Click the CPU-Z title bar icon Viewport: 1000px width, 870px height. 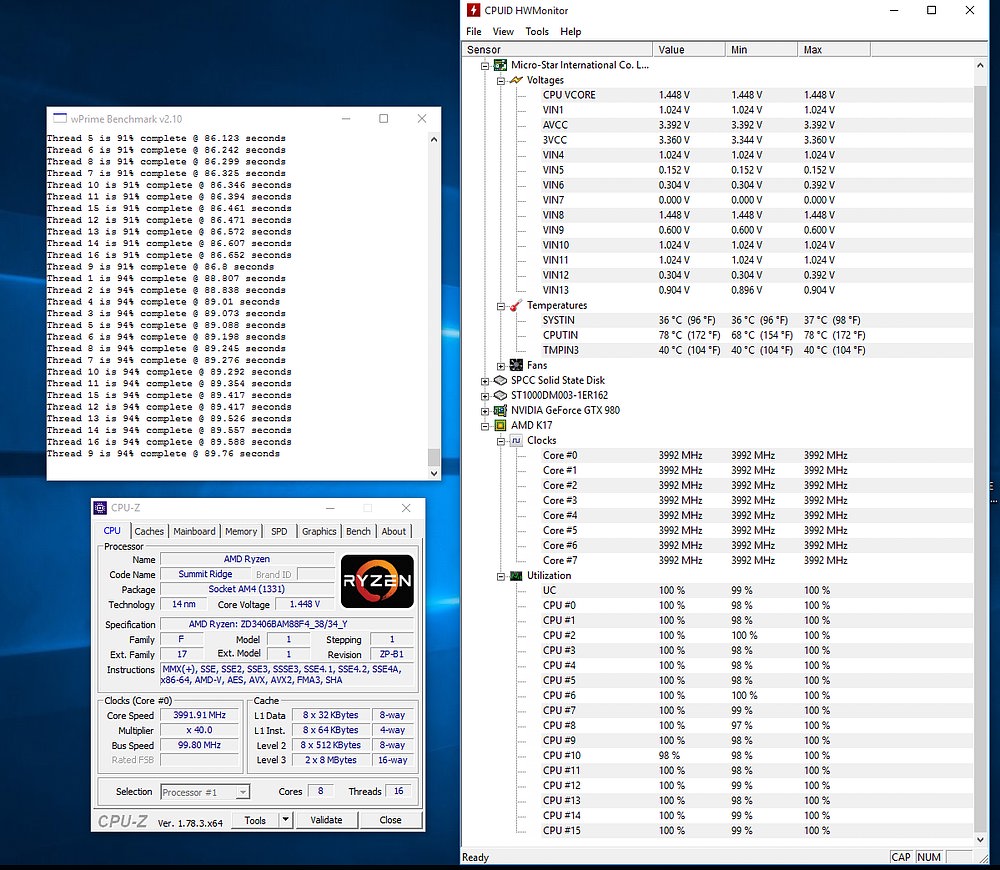[x=100, y=508]
